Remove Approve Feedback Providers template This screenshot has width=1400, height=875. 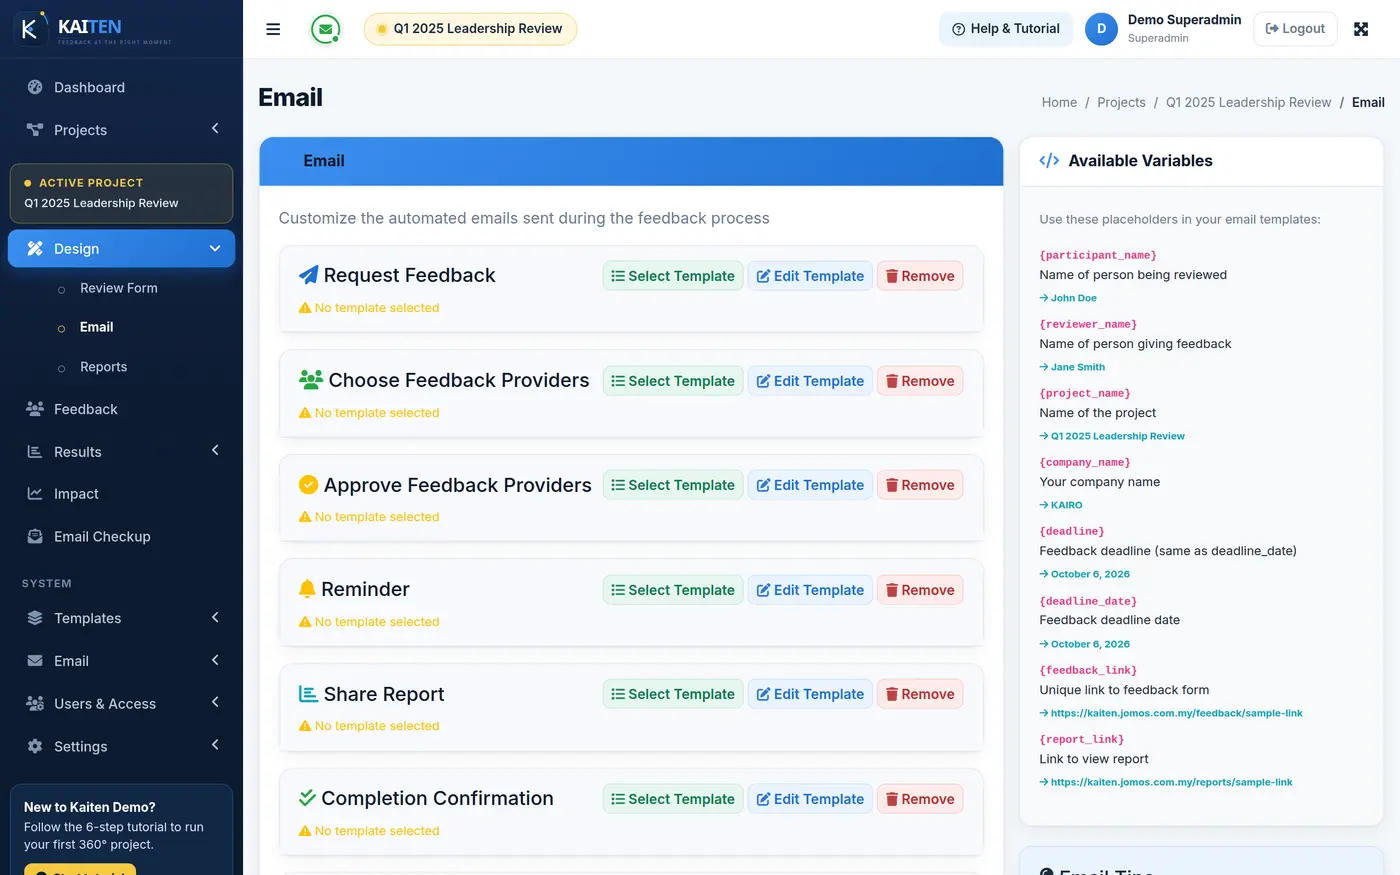tap(920, 485)
